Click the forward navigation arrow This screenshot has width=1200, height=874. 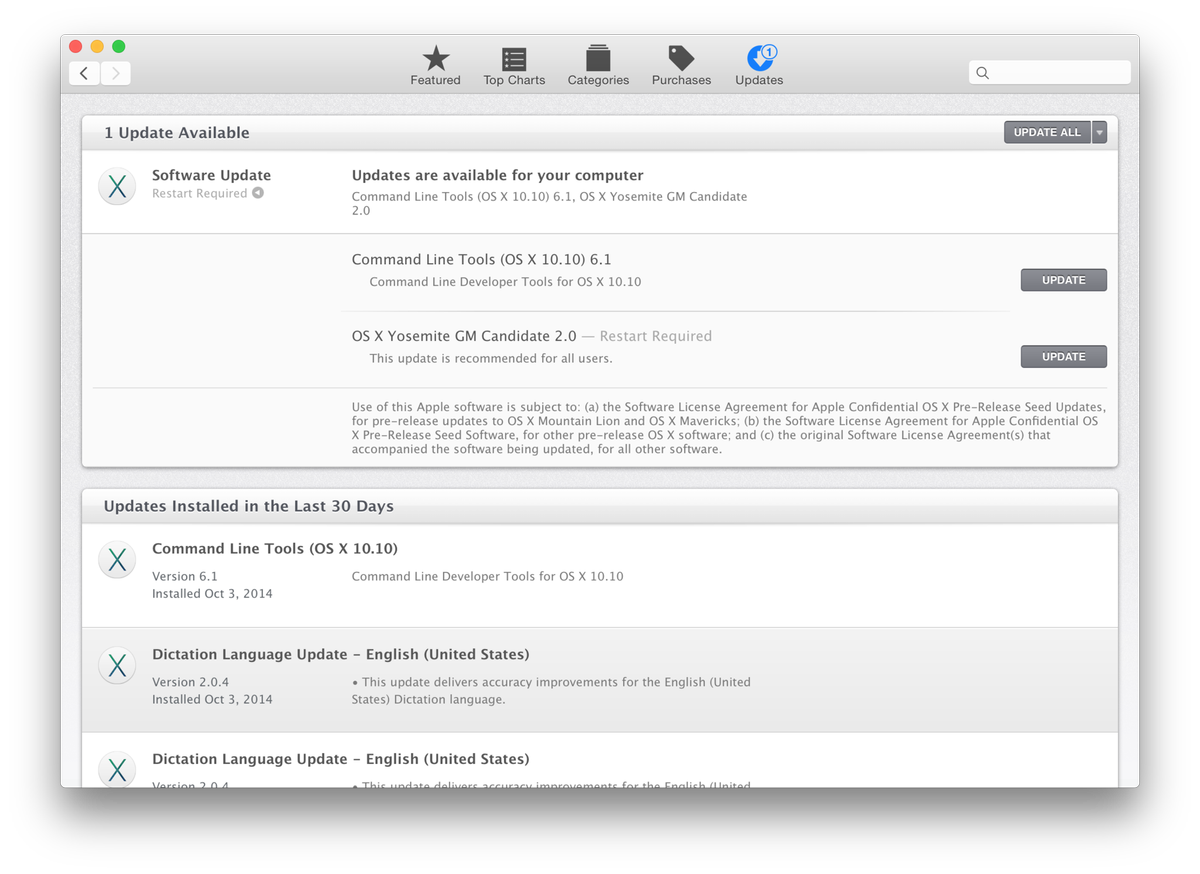coord(115,73)
